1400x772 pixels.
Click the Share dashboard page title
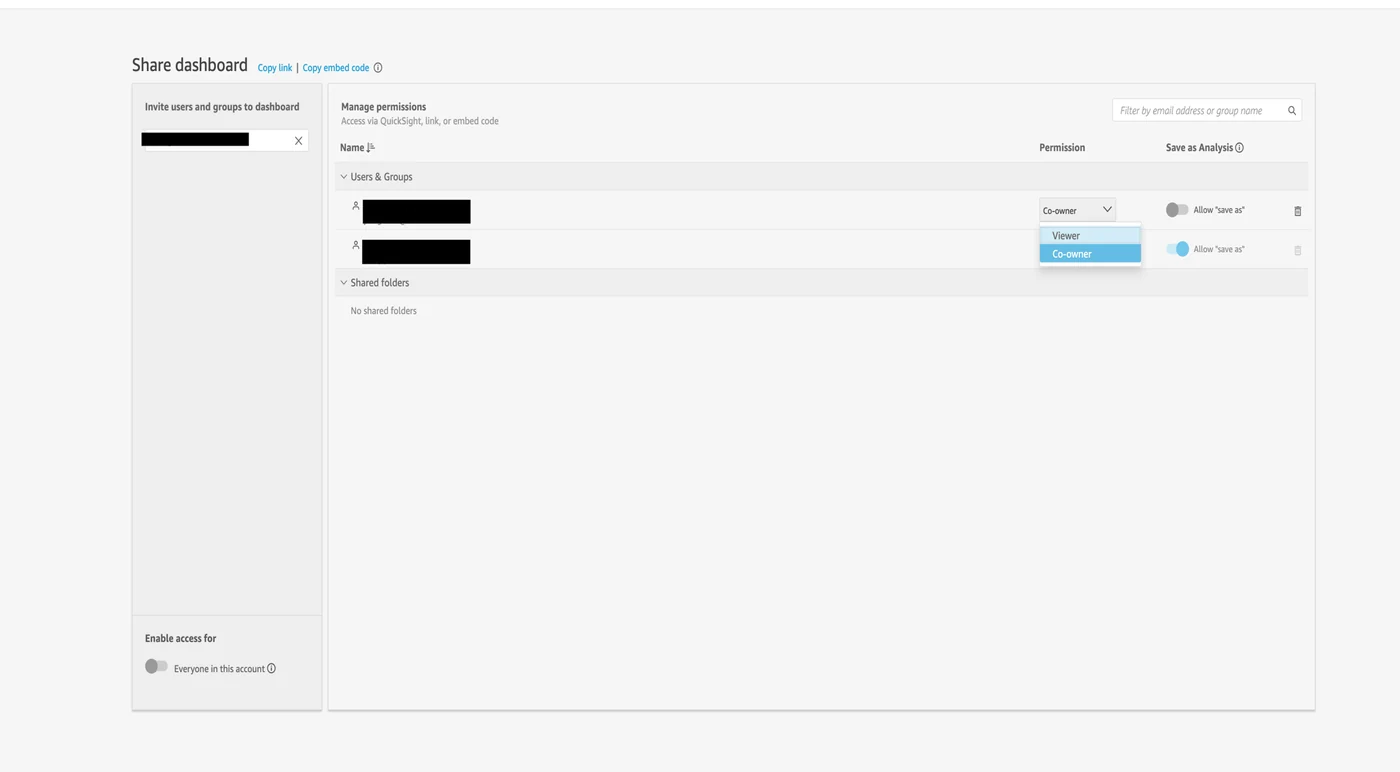click(x=190, y=65)
